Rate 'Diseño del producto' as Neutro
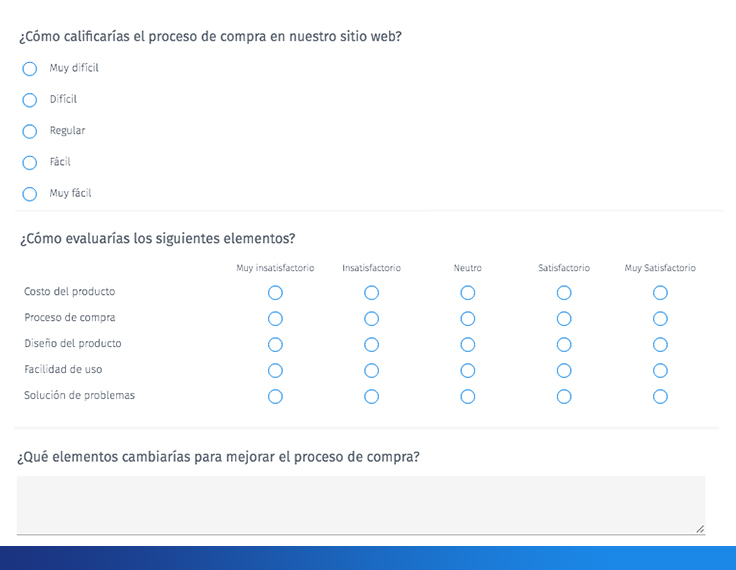The height and width of the screenshot is (570, 736). (468, 345)
